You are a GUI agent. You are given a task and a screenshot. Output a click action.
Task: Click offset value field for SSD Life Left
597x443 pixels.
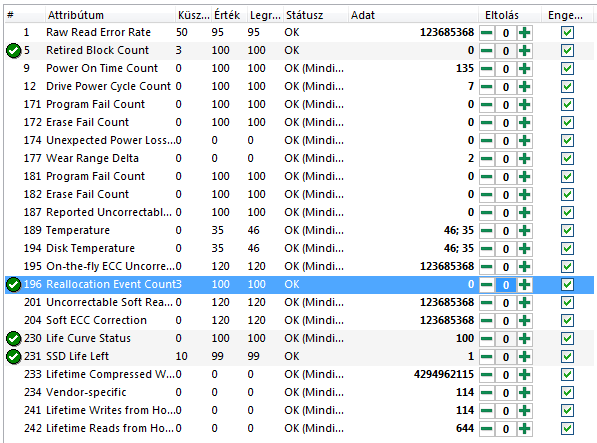point(506,357)
